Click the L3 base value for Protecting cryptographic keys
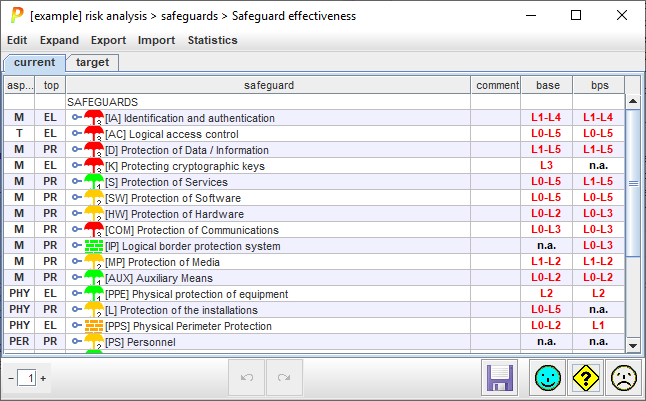The image size is (646, 401). pos(546,166)
